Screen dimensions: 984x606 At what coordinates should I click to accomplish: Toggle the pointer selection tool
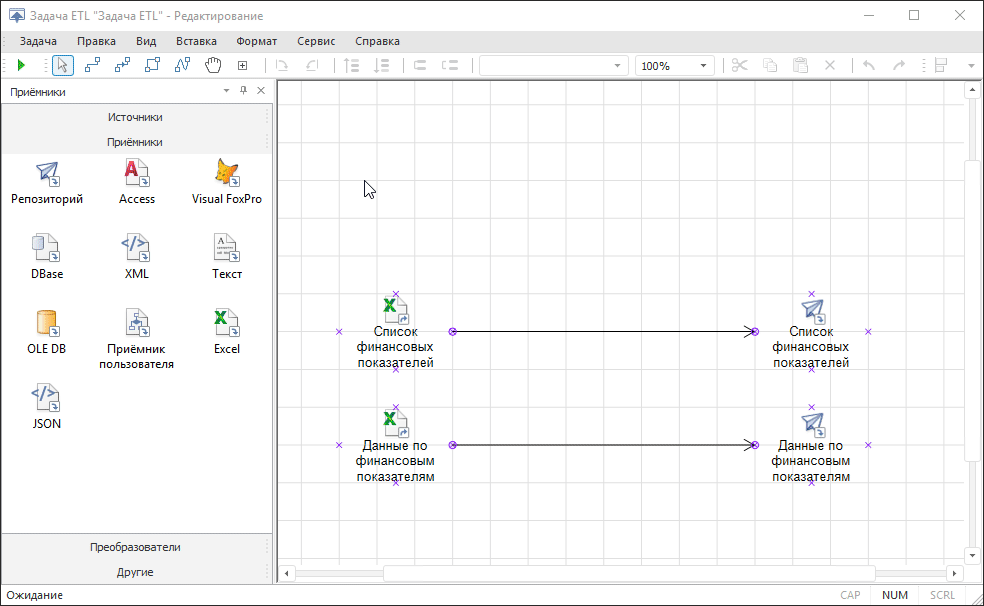[62, 65]
